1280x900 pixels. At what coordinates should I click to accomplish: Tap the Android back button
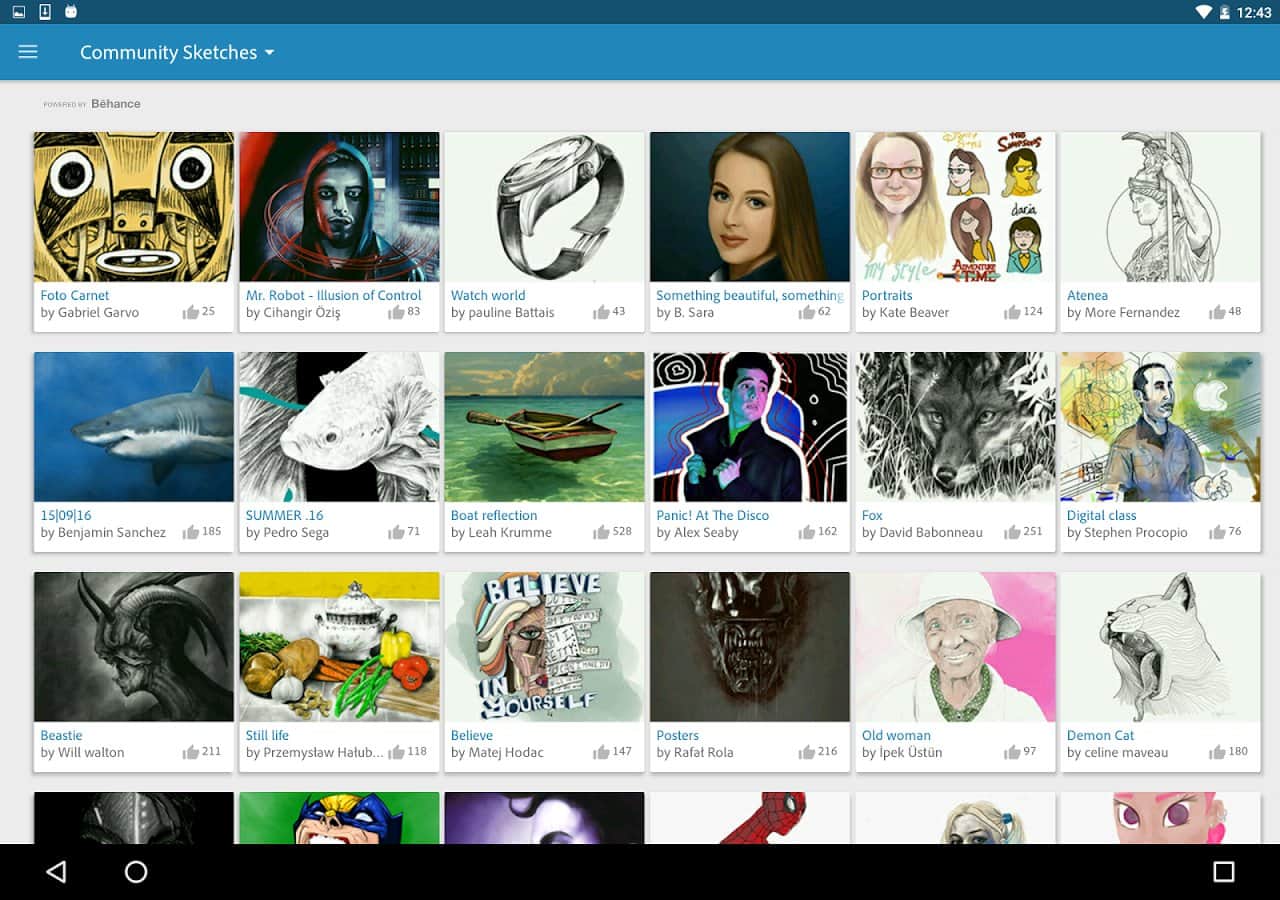[56, 872]
